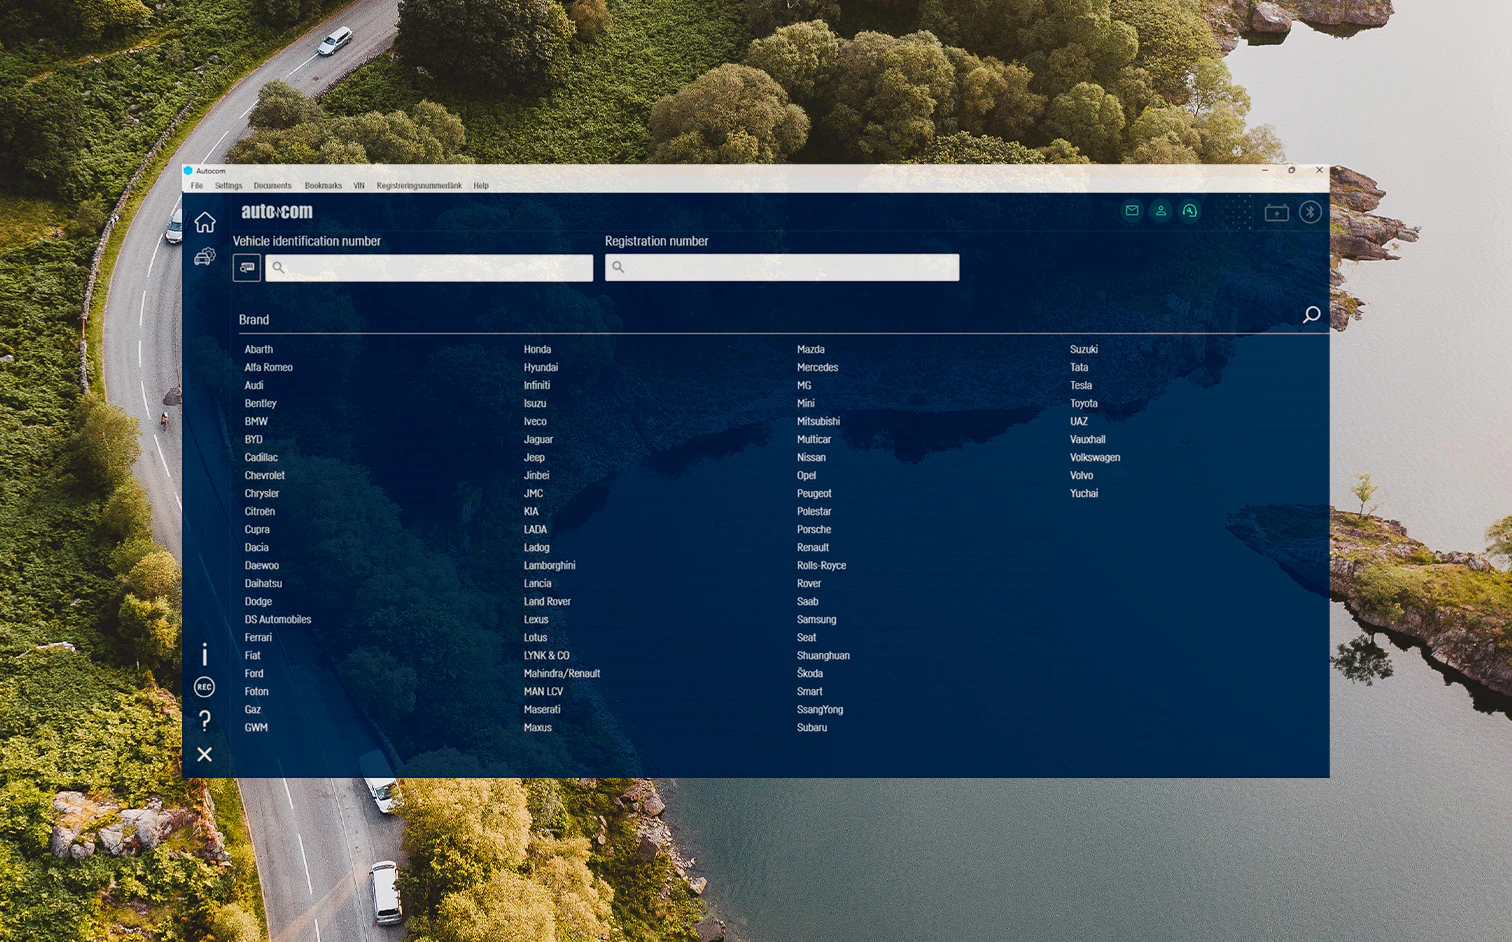Select the Volkswagen brand
The image size is (1512, 942).
click(x=1095, y=457)
